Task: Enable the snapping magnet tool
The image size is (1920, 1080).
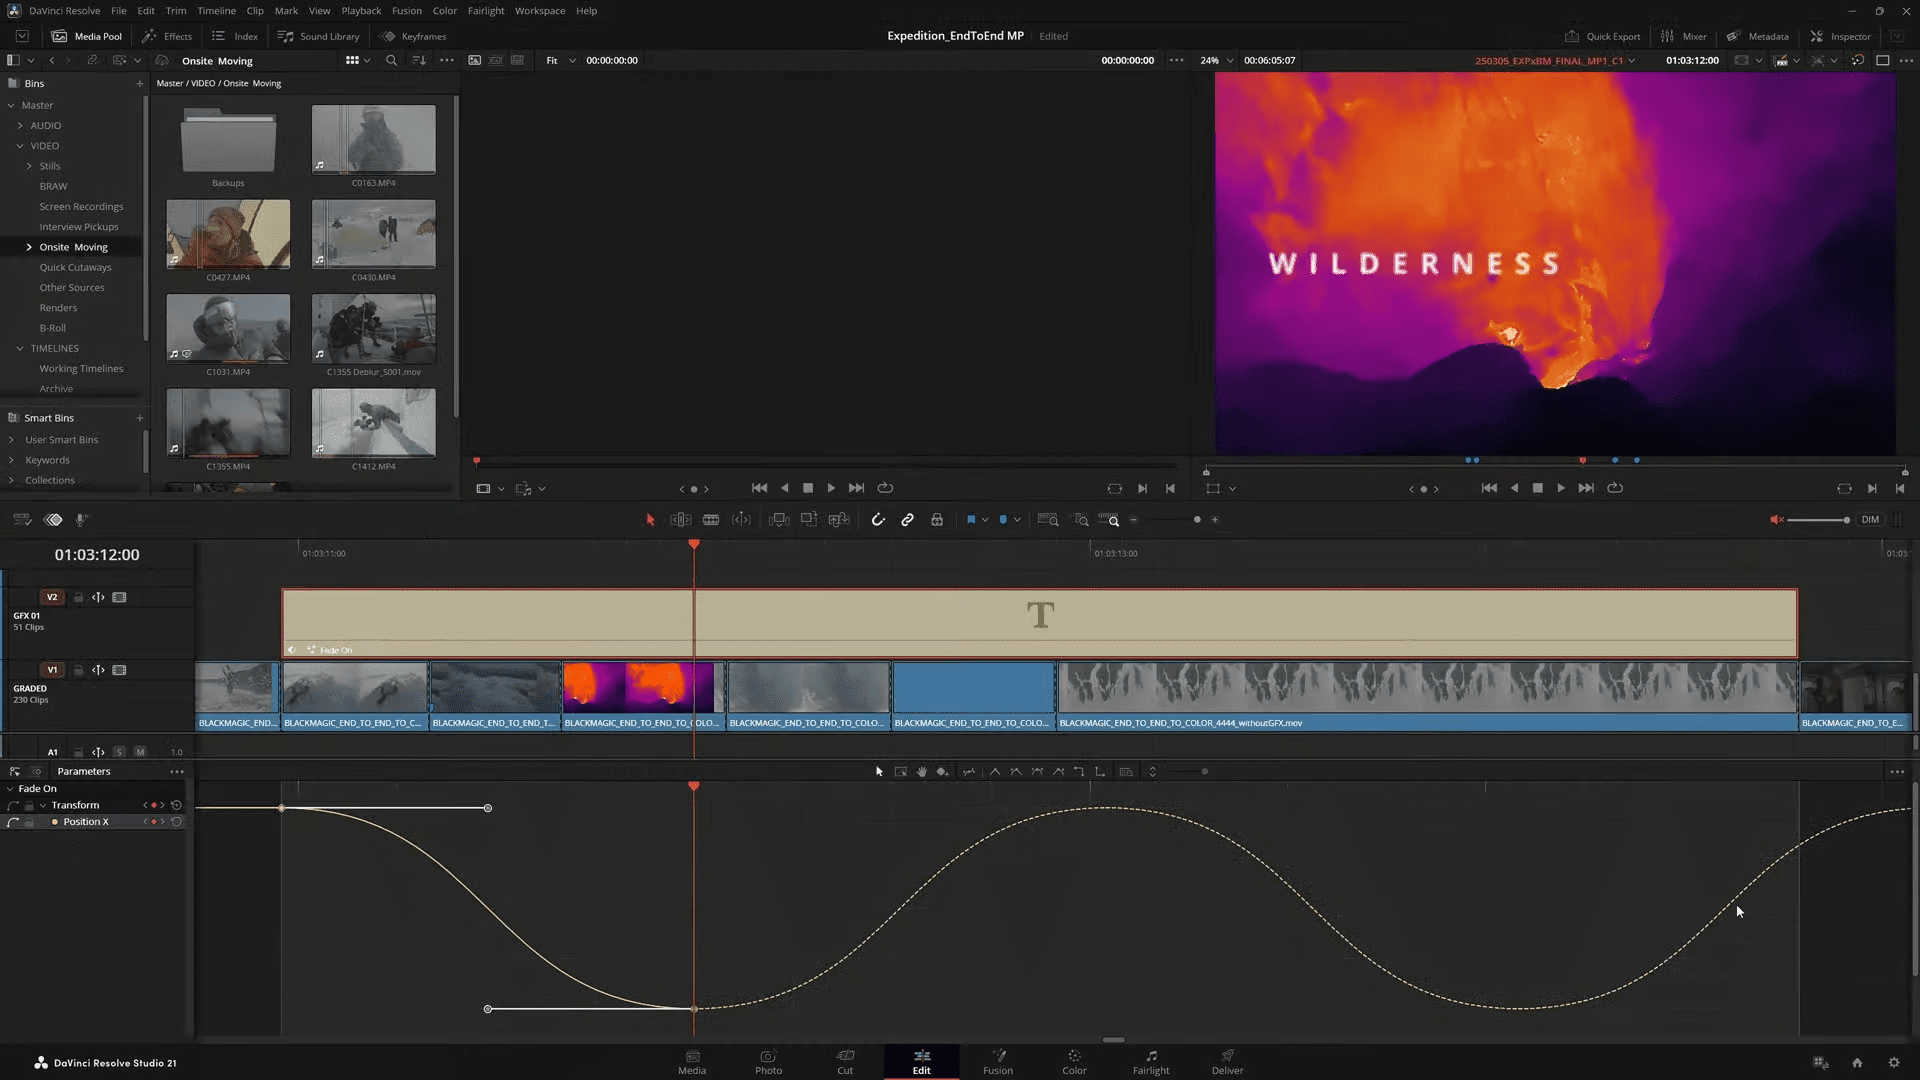Action: (x=878, y=519)
